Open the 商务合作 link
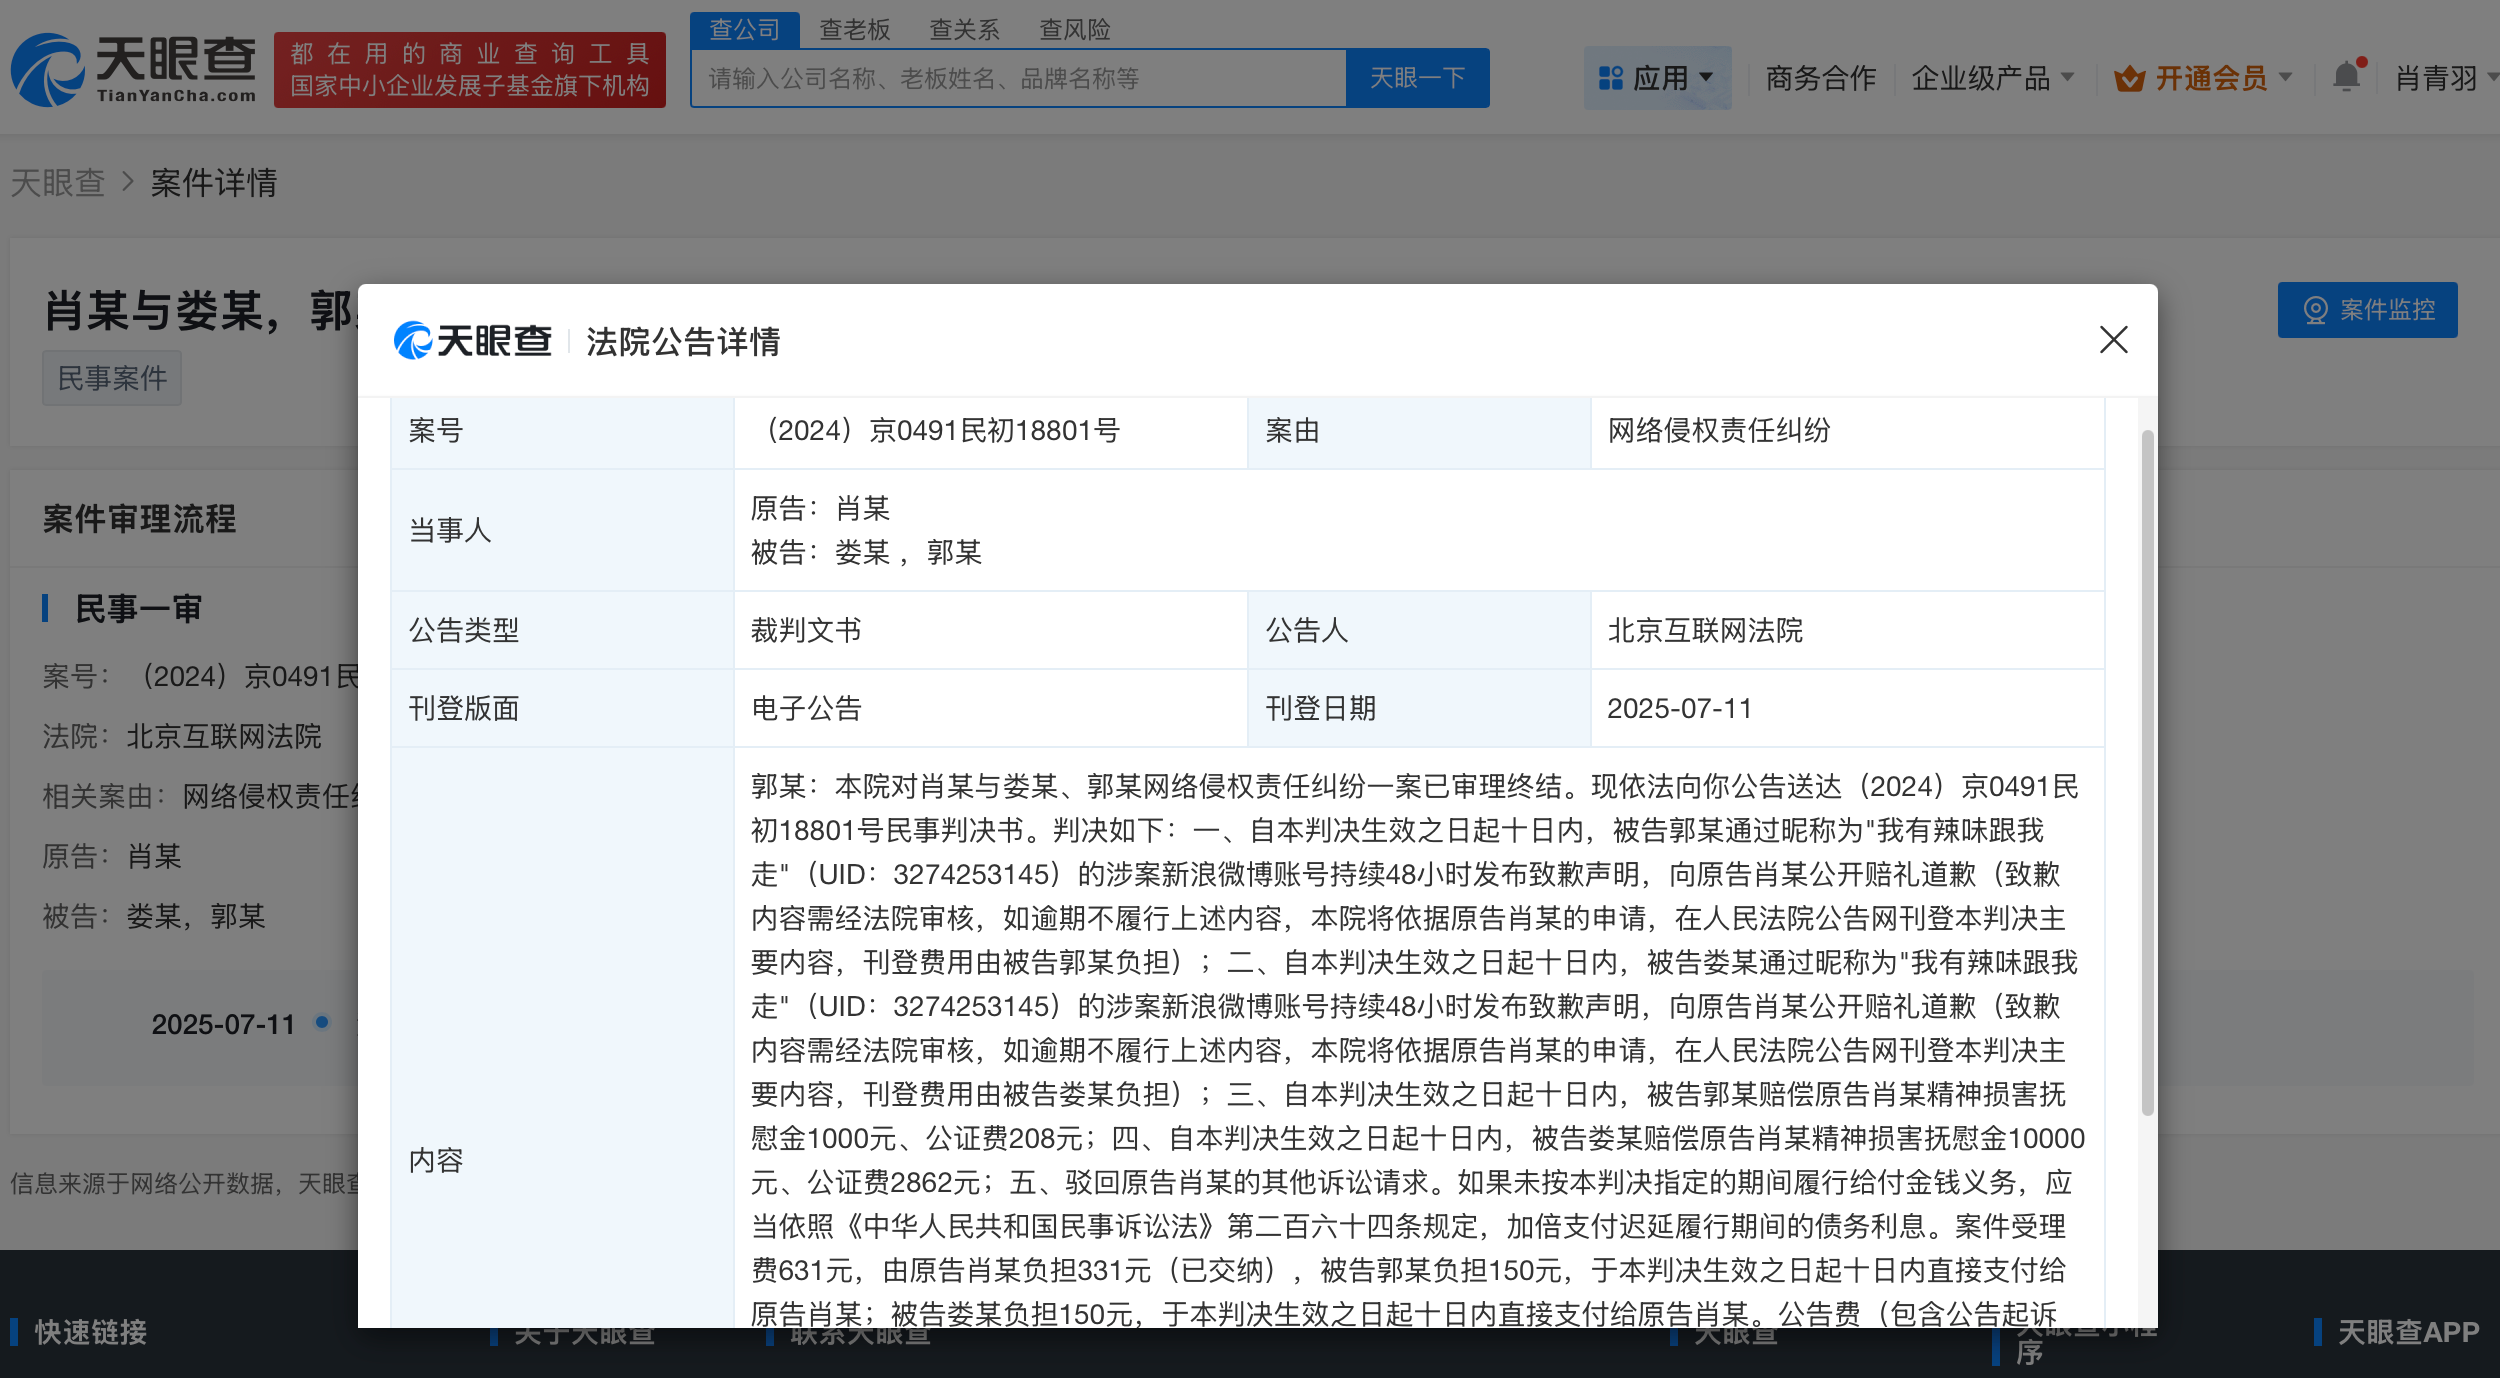2500x1378 pixels. [x=1820, y=79]
